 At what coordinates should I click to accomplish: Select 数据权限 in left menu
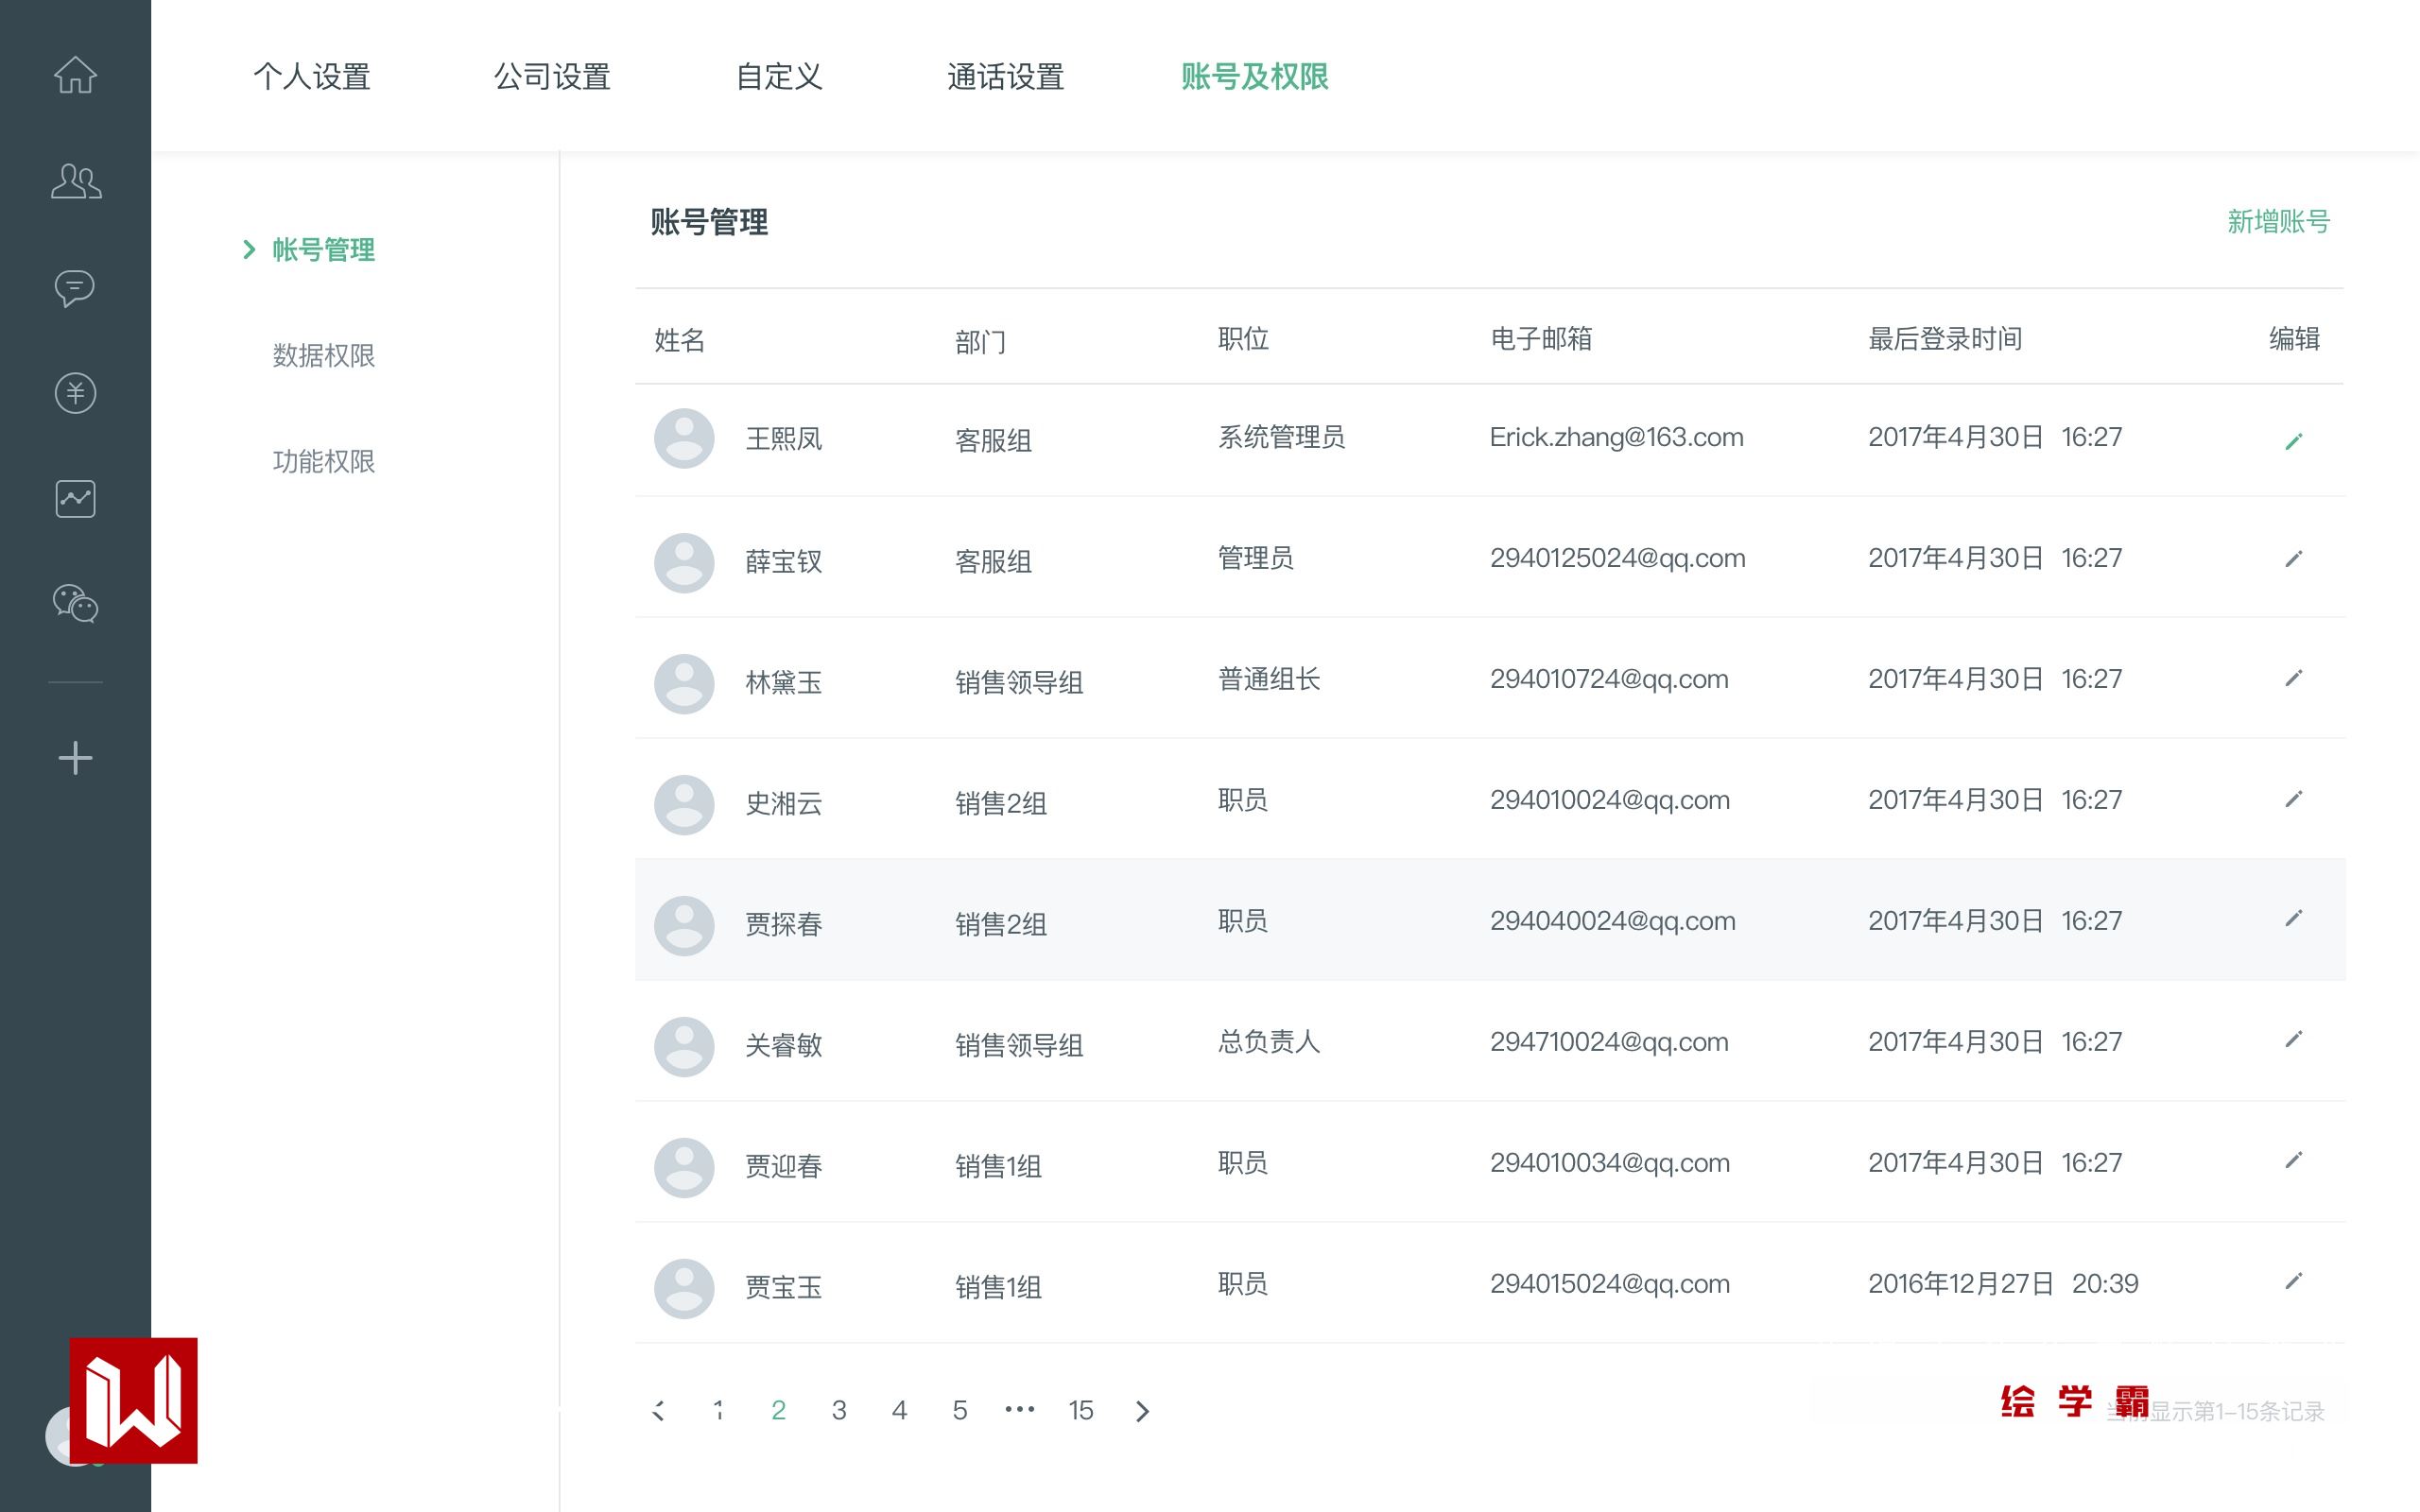(323, 355)
